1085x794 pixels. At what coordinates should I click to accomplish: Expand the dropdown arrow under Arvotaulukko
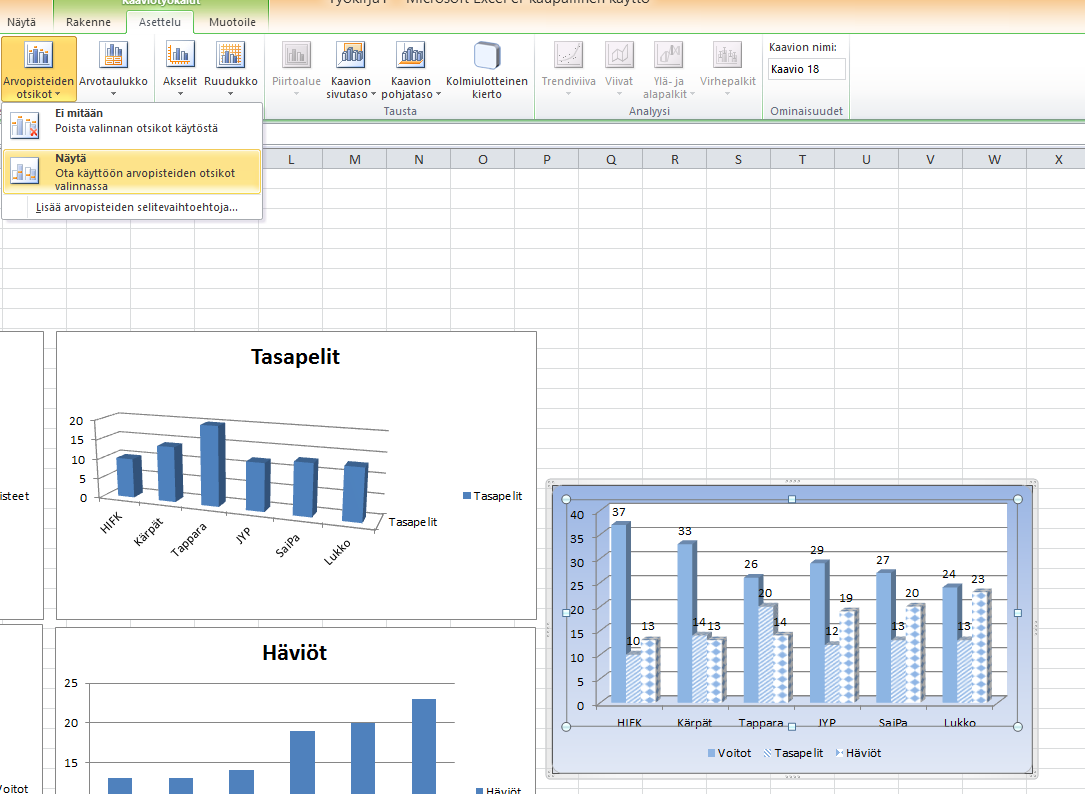(113, 95)
